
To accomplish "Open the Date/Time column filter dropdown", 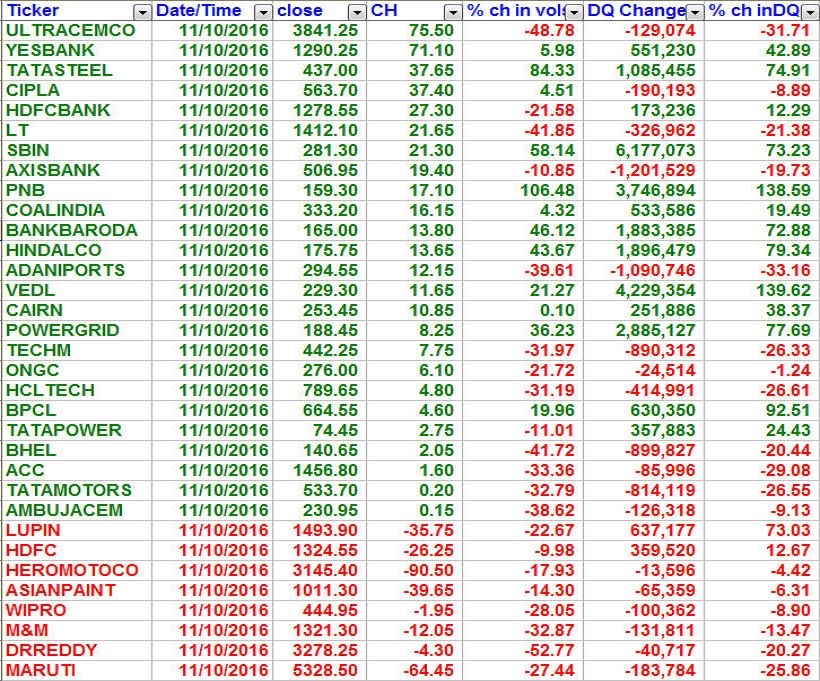I will 263,11.
